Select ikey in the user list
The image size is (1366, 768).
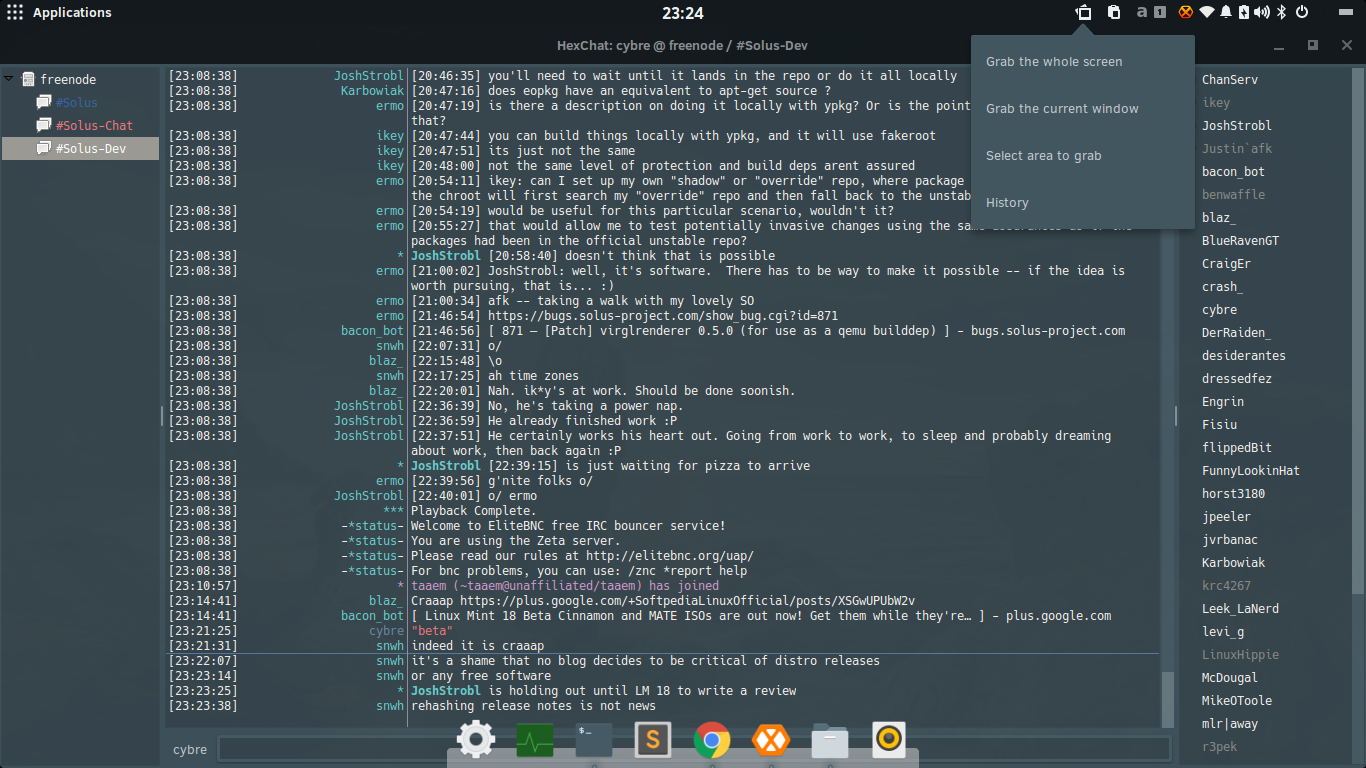1216,102
